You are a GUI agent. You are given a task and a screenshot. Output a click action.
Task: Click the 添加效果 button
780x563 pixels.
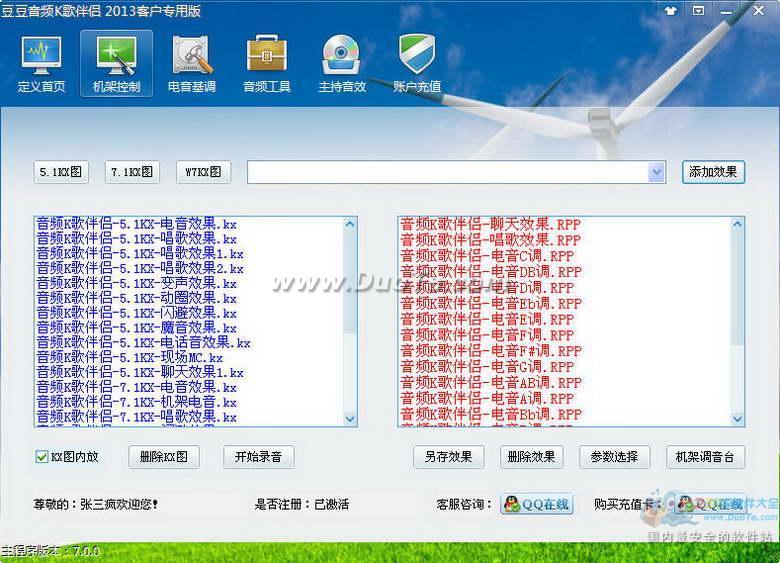point(713,172)
